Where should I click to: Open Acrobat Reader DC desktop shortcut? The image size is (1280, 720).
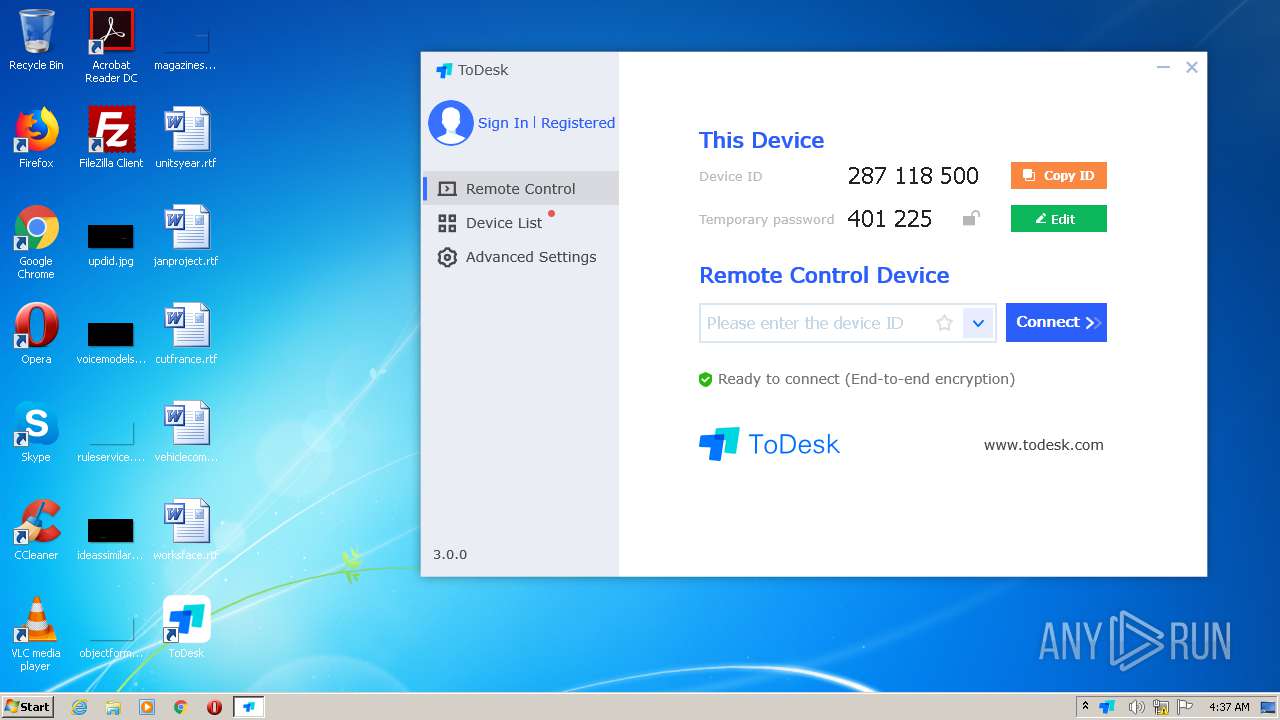click(x=111, y=46)
